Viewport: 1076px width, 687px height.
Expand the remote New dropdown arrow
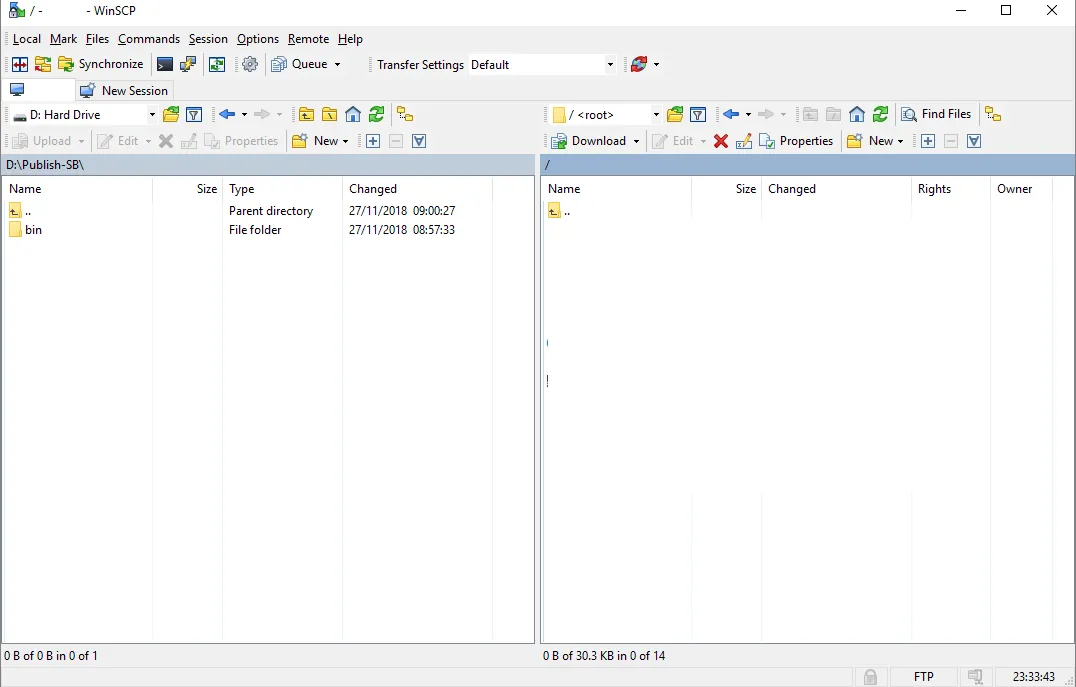900,141
